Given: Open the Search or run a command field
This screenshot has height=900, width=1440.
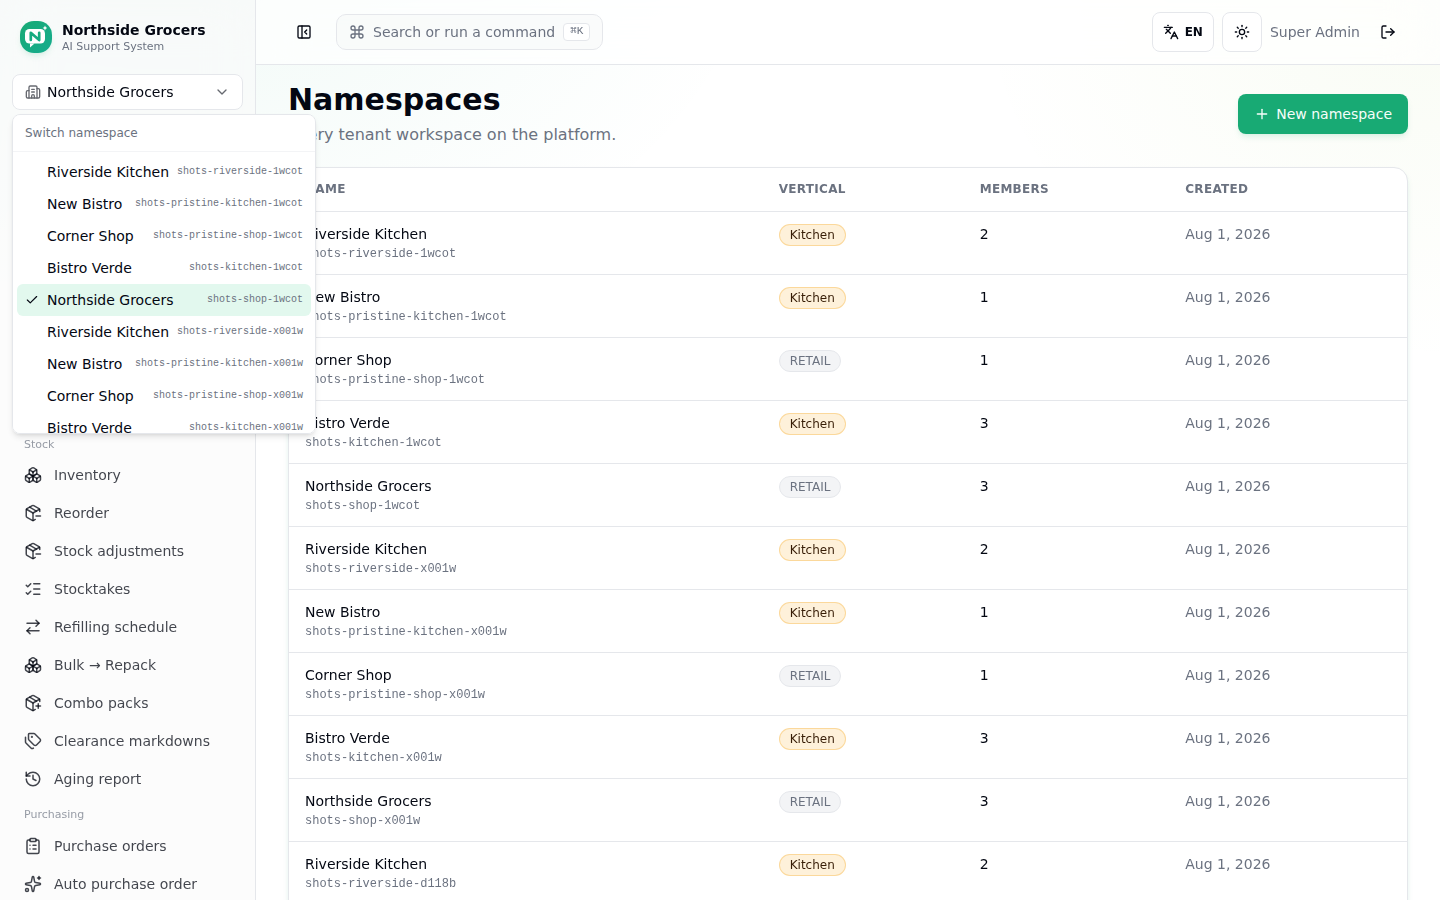Looking at the screenshot, I should coord(469,32).
